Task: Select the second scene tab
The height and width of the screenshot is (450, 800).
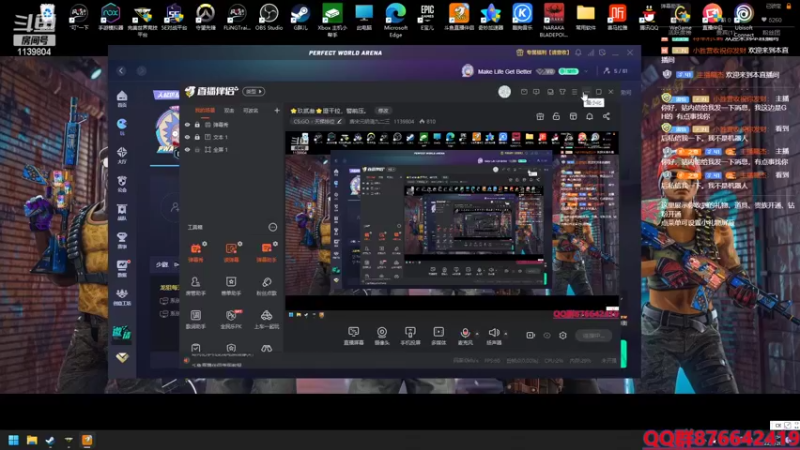Action: coord(229,110)
